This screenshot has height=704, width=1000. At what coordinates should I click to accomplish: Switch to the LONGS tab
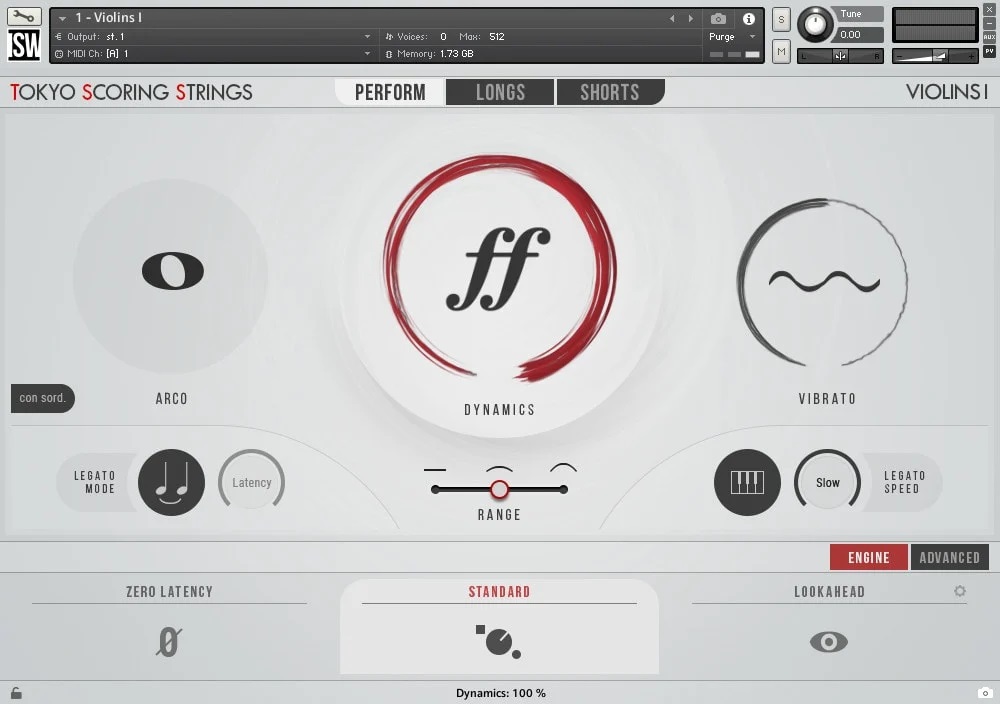(500, 92)
